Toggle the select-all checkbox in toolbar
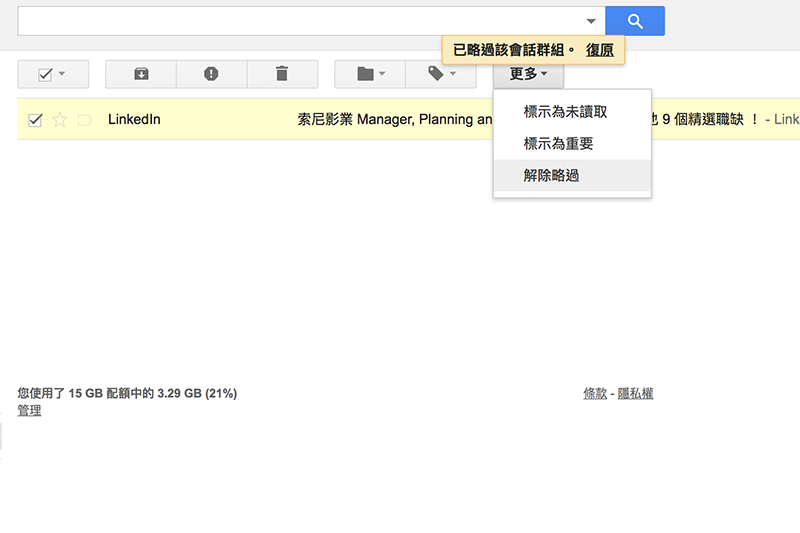 (x=45, y=75)
